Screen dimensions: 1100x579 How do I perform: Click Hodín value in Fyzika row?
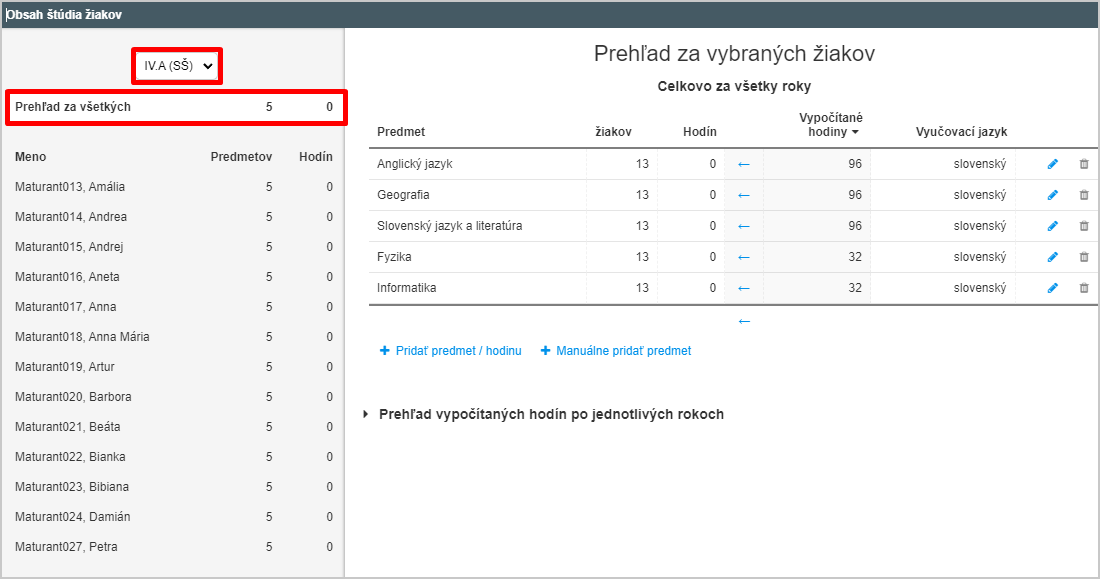(712, 257)
